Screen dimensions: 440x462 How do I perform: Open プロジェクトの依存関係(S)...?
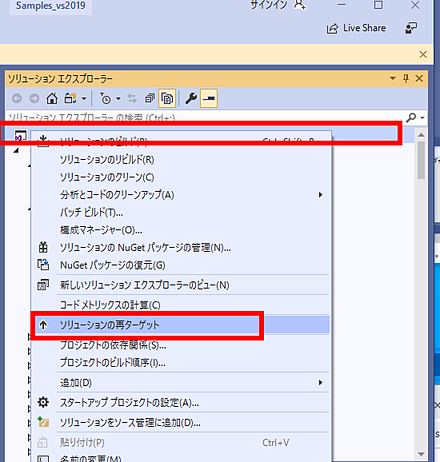[x=182, y=345]
